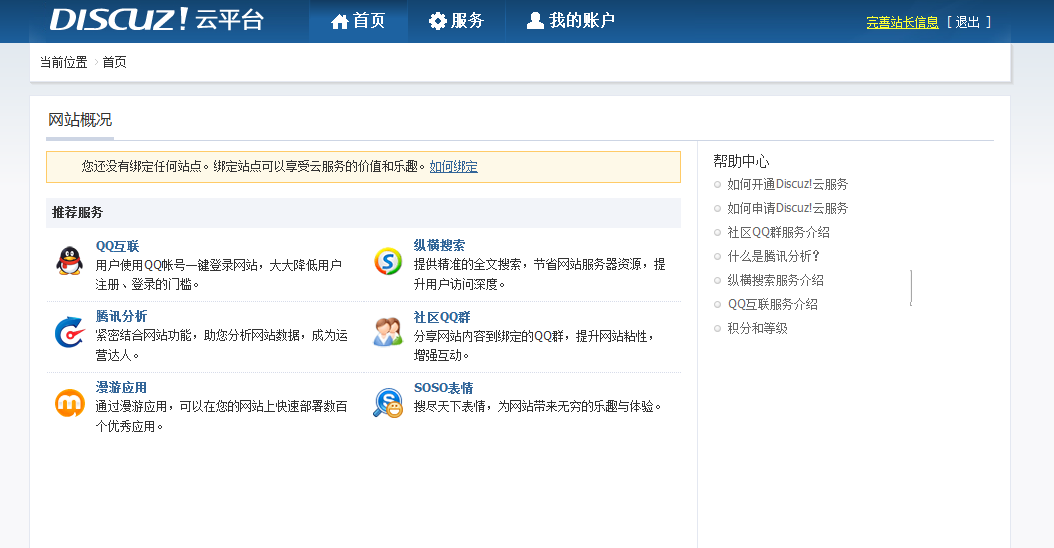Open help article 社区QQ群服务介绍
The width and height of the screenshot is (1054, 548).
[778, 233]
